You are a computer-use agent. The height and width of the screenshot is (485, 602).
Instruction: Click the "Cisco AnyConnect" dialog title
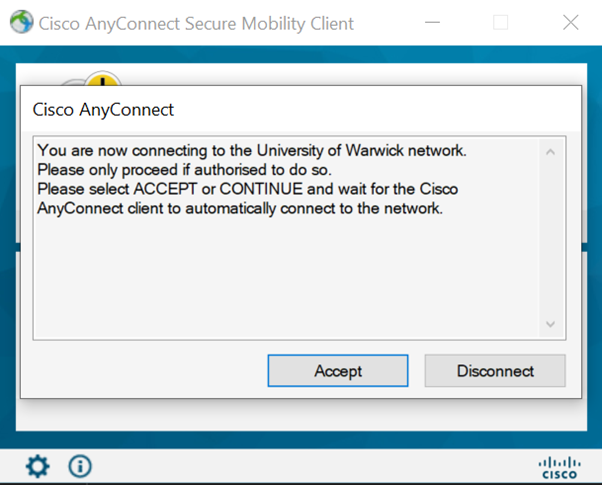pyautogui.click(x=104, y=109)
